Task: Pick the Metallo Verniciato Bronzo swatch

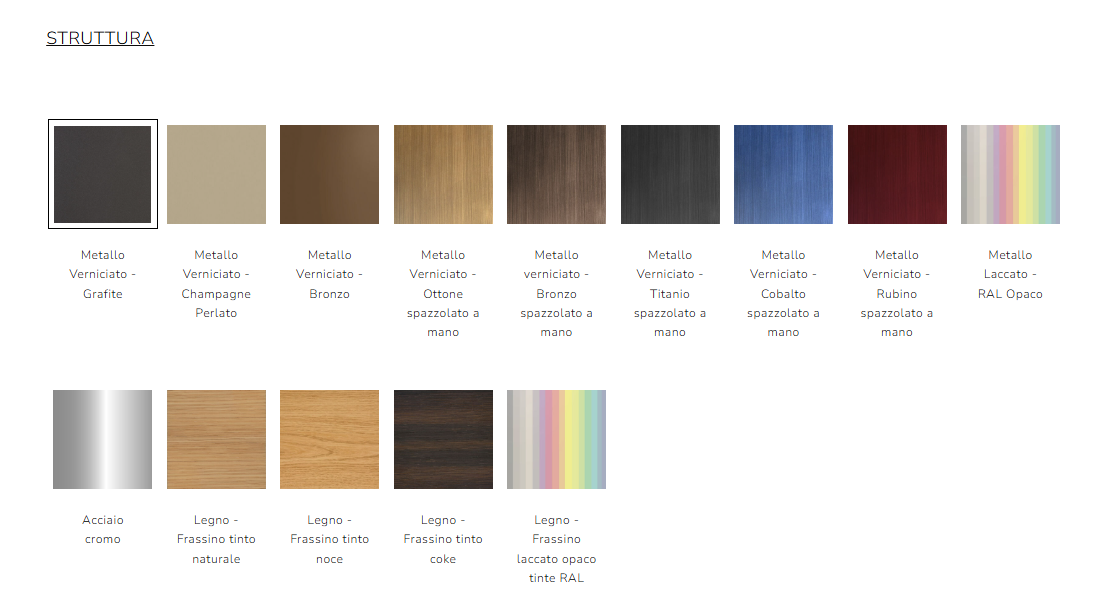Action: coord(329,174)
